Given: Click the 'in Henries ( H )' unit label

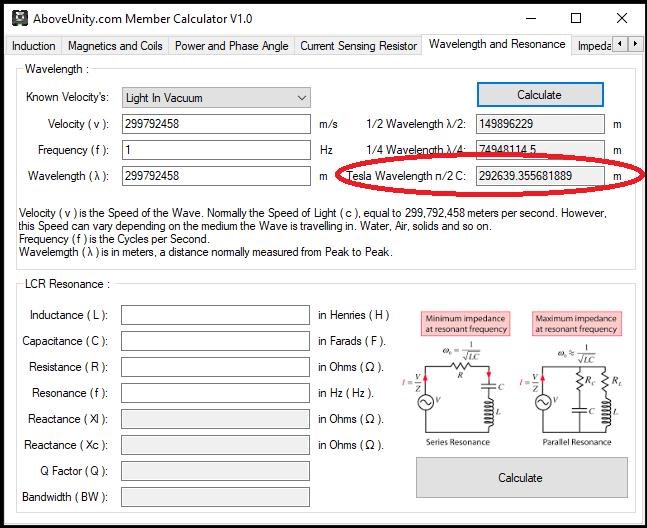Looking at the screenshot, I should tap(354, 315).
